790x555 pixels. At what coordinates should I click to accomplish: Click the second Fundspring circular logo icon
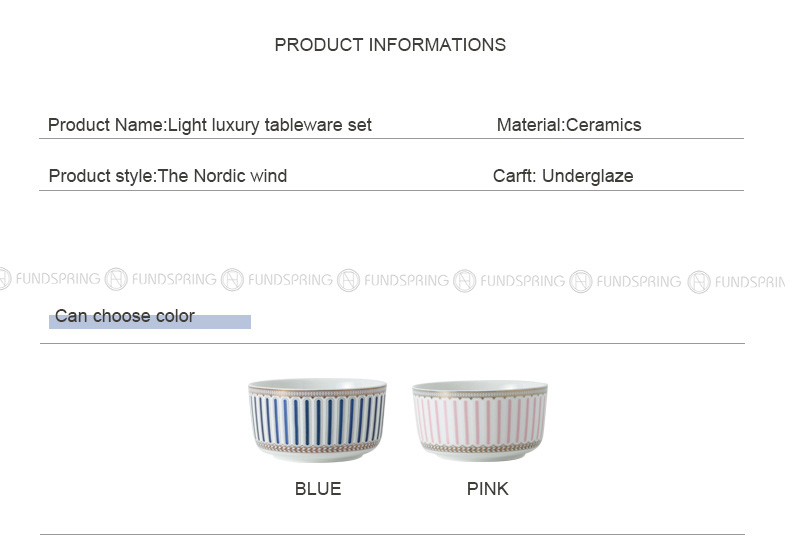tap(232, 280)
